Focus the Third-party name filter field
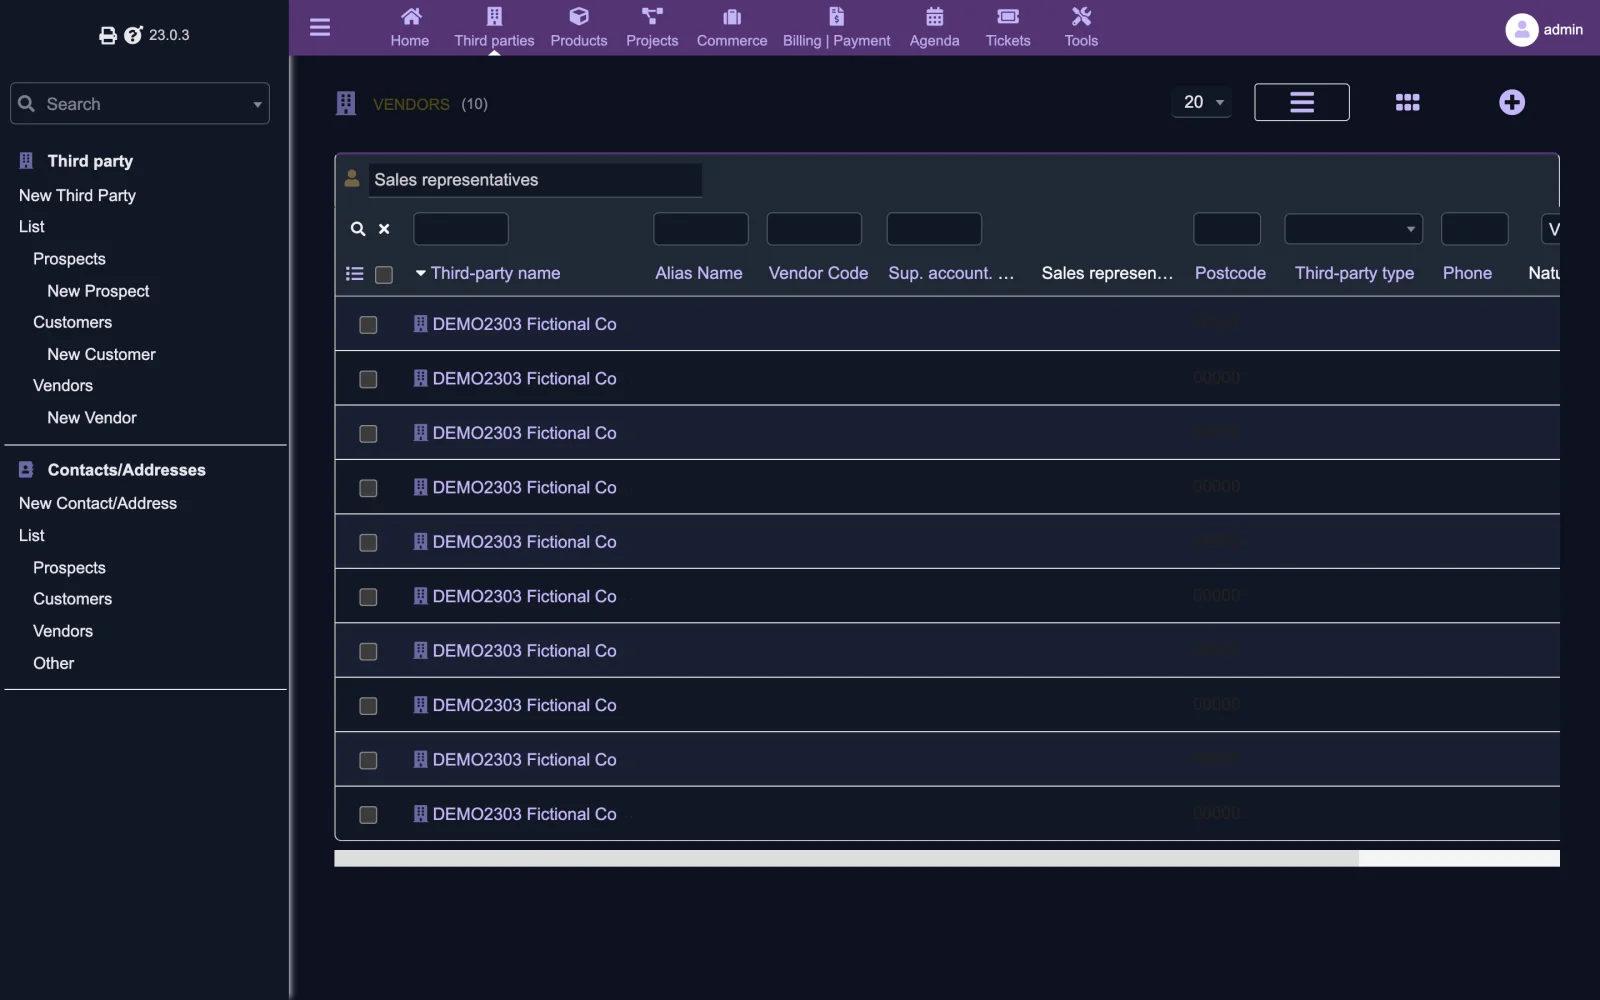The width and height of the screenshot is (1600, 1000). (461, 229)
